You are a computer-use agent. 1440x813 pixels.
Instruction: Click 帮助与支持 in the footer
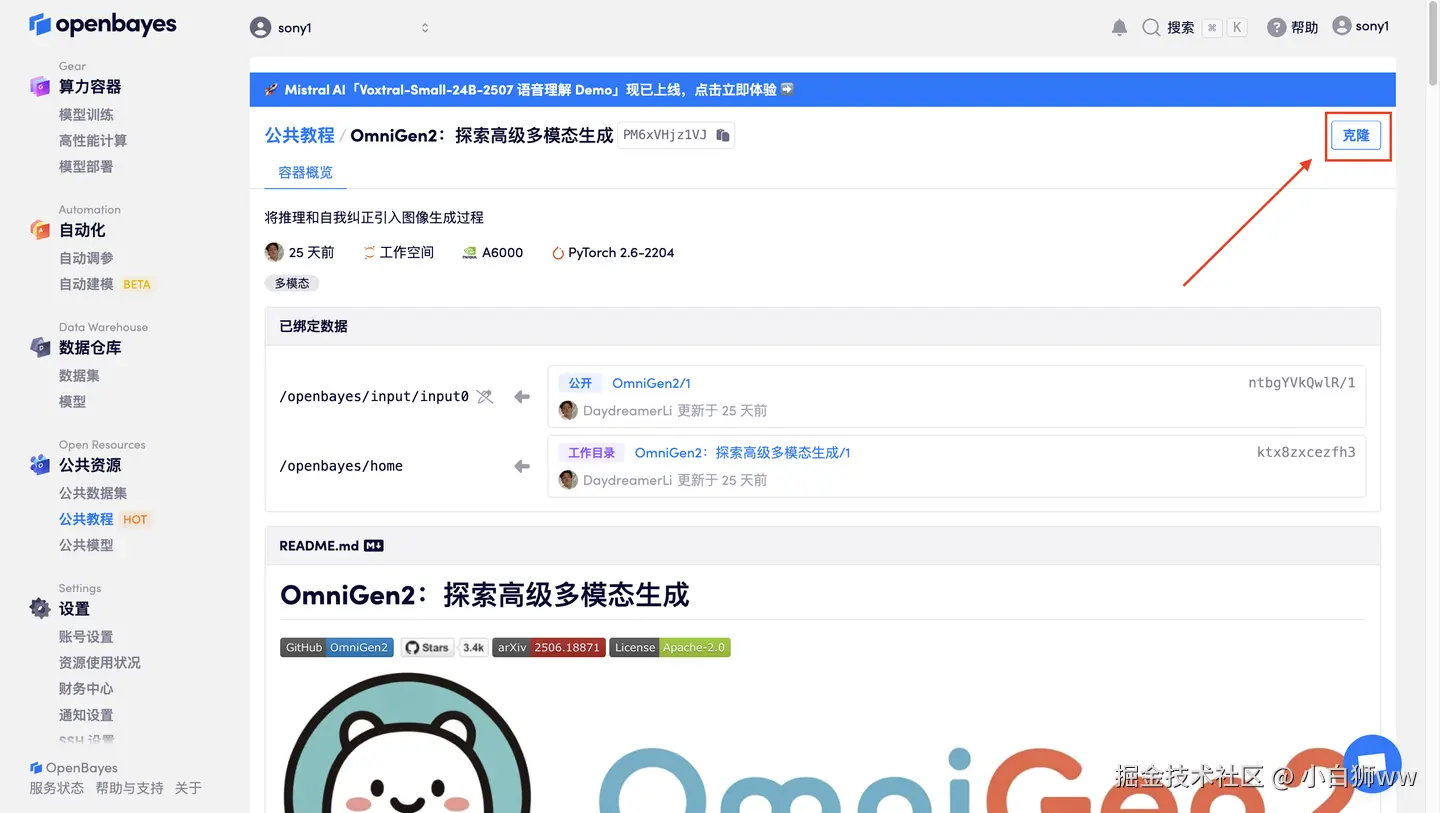coord(129,788)
